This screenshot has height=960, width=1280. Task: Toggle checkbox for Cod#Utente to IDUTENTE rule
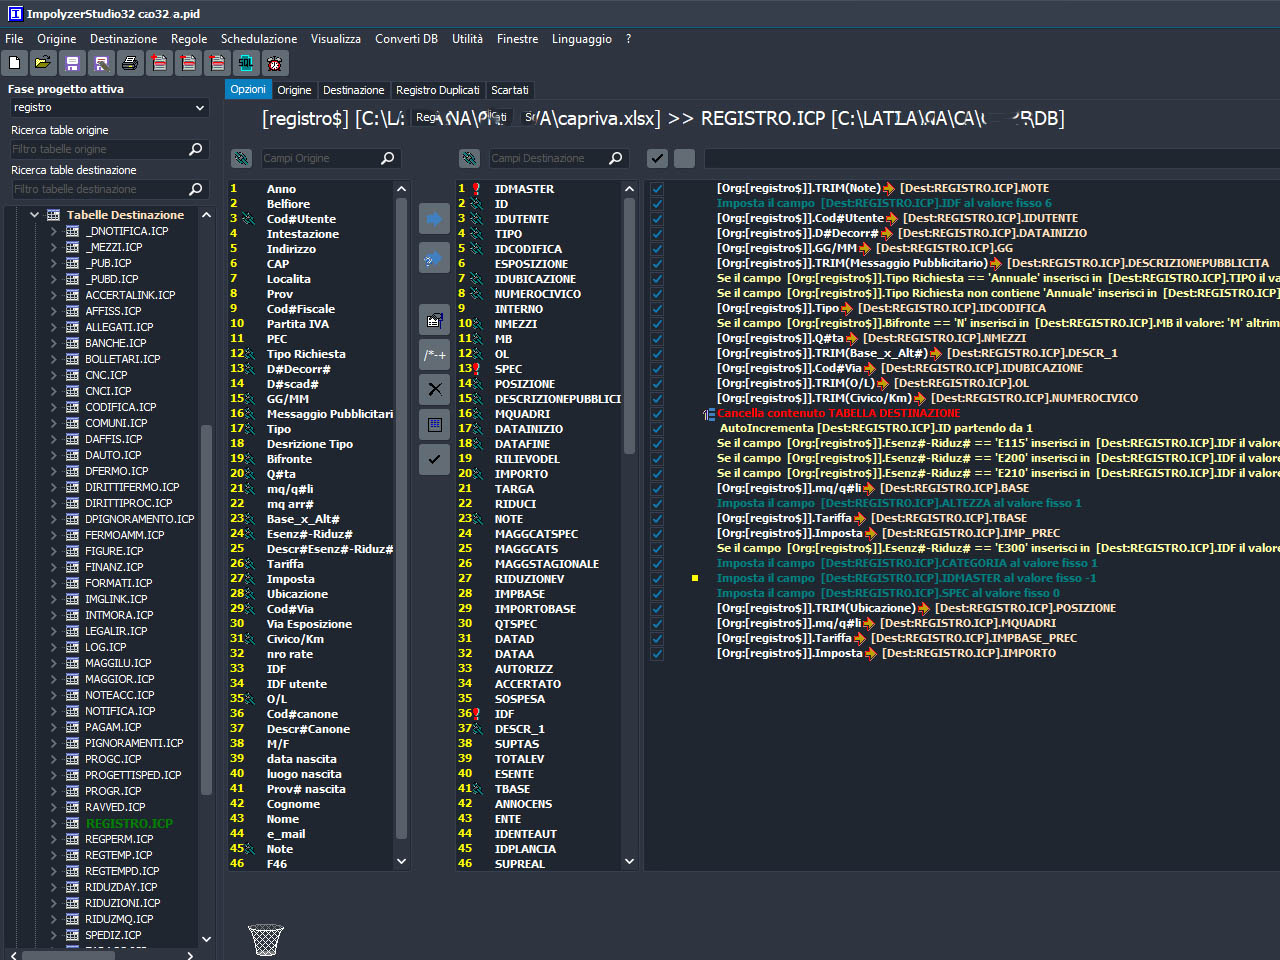pos(657,218)
